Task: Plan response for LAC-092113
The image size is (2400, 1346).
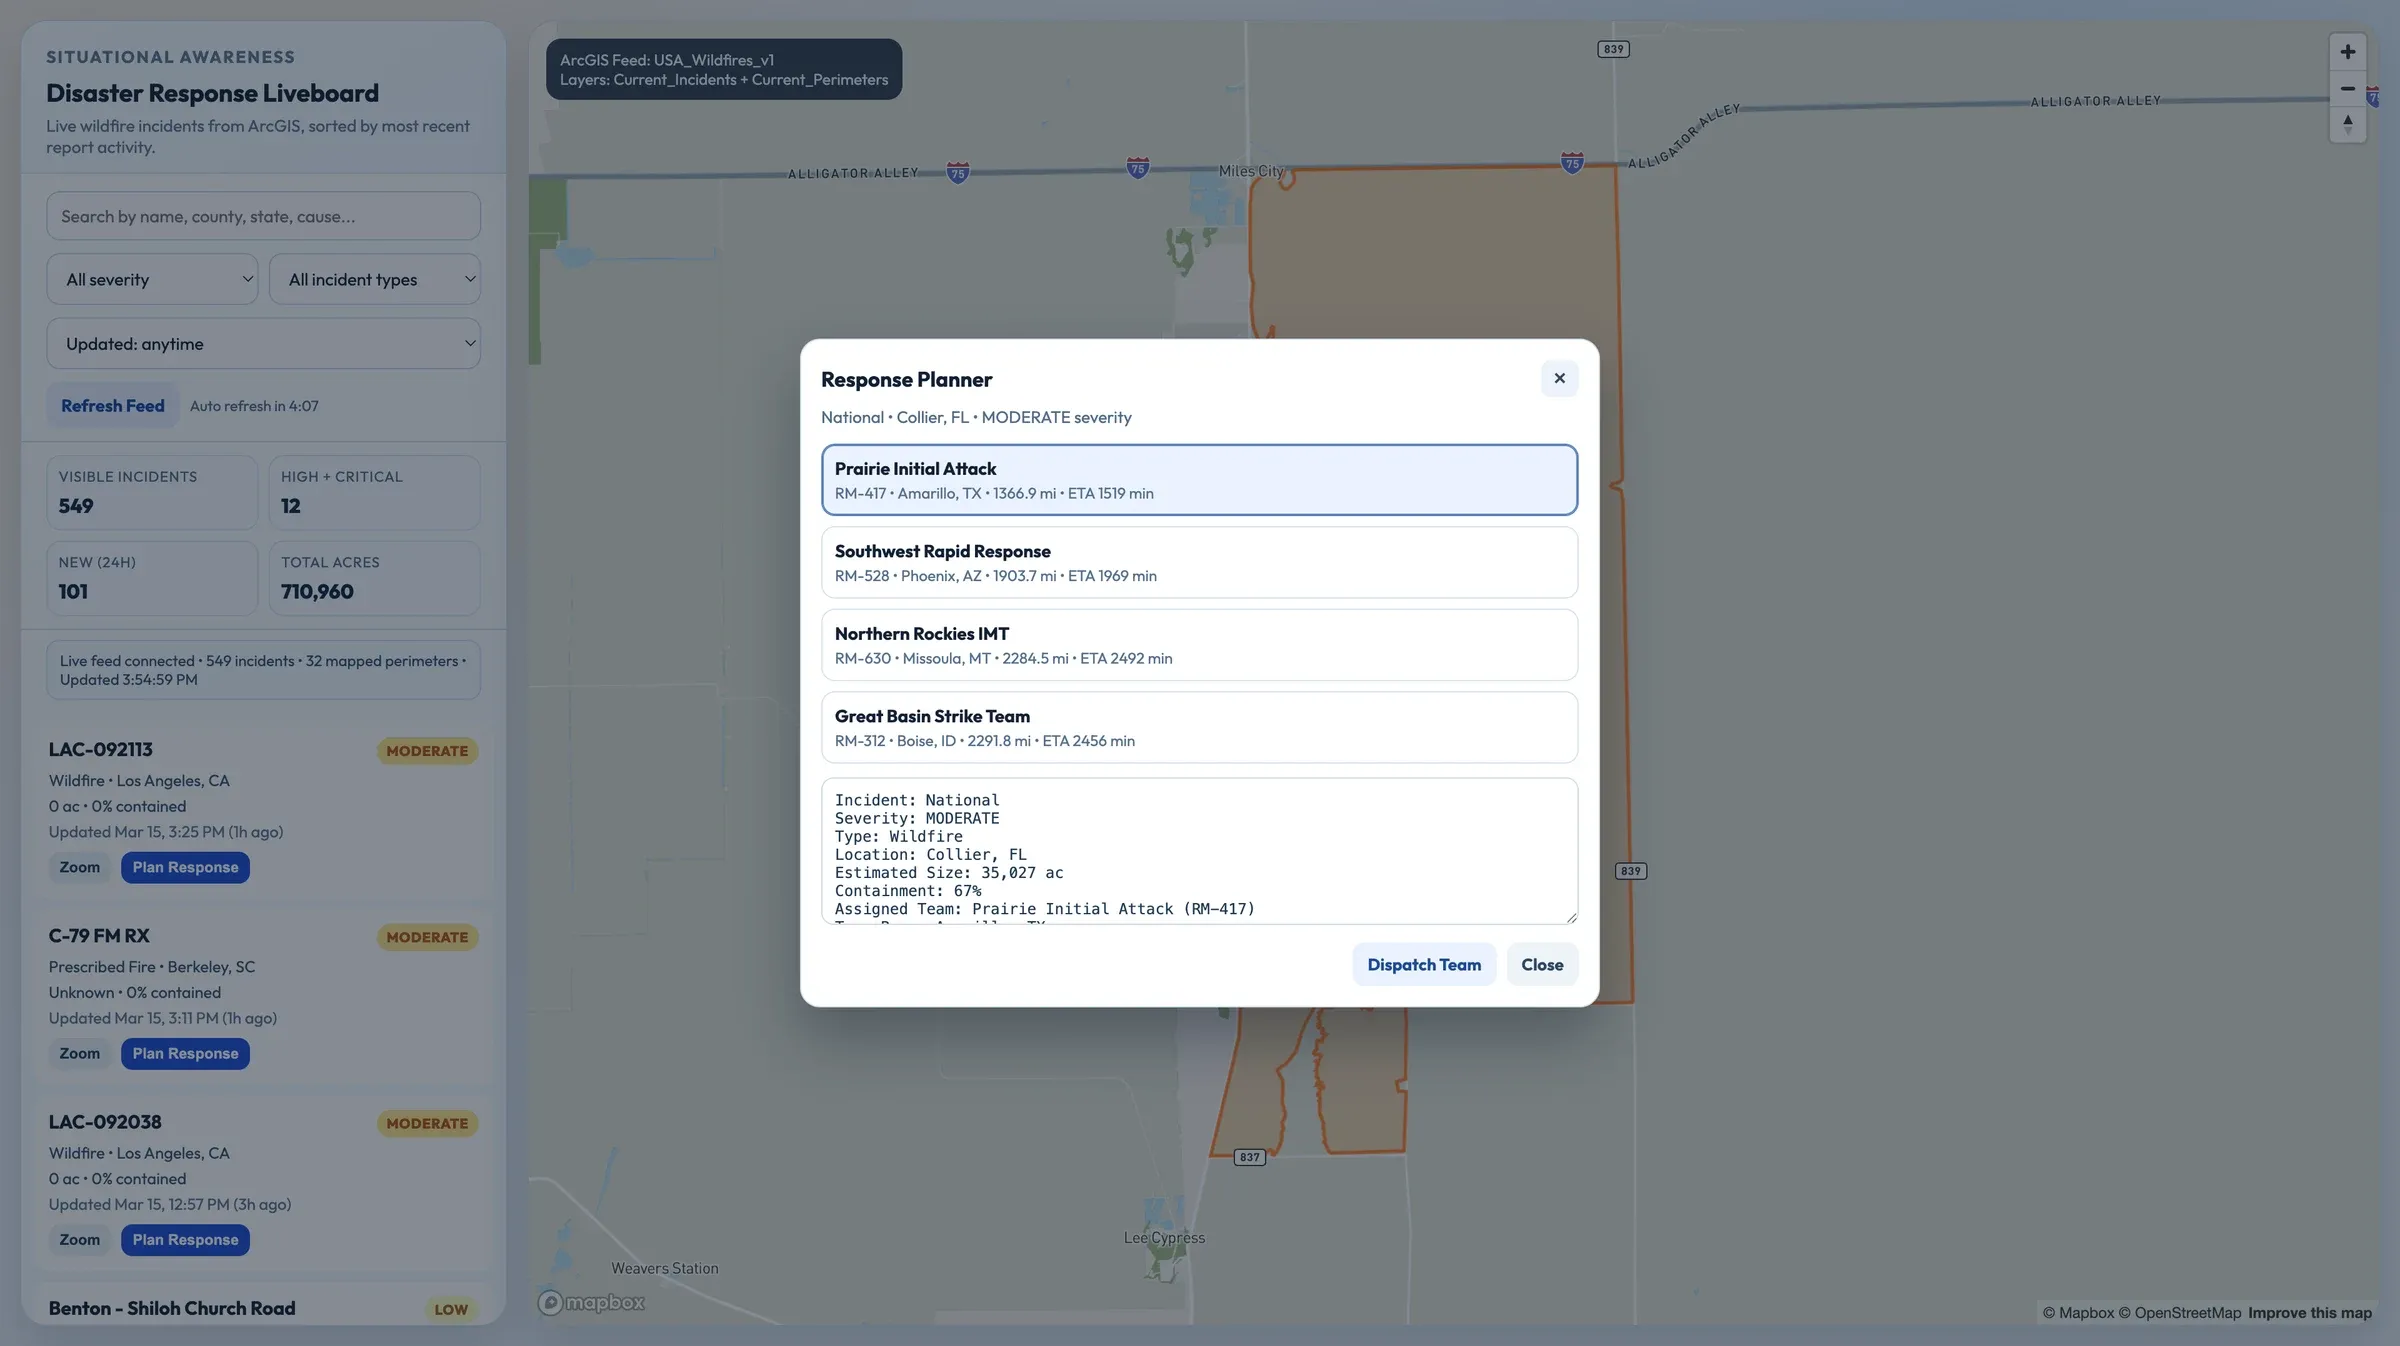Action: click(185, 867)
